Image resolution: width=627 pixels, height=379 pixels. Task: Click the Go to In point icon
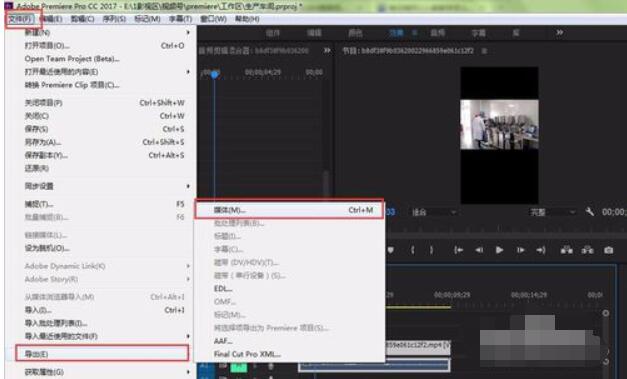458,250
